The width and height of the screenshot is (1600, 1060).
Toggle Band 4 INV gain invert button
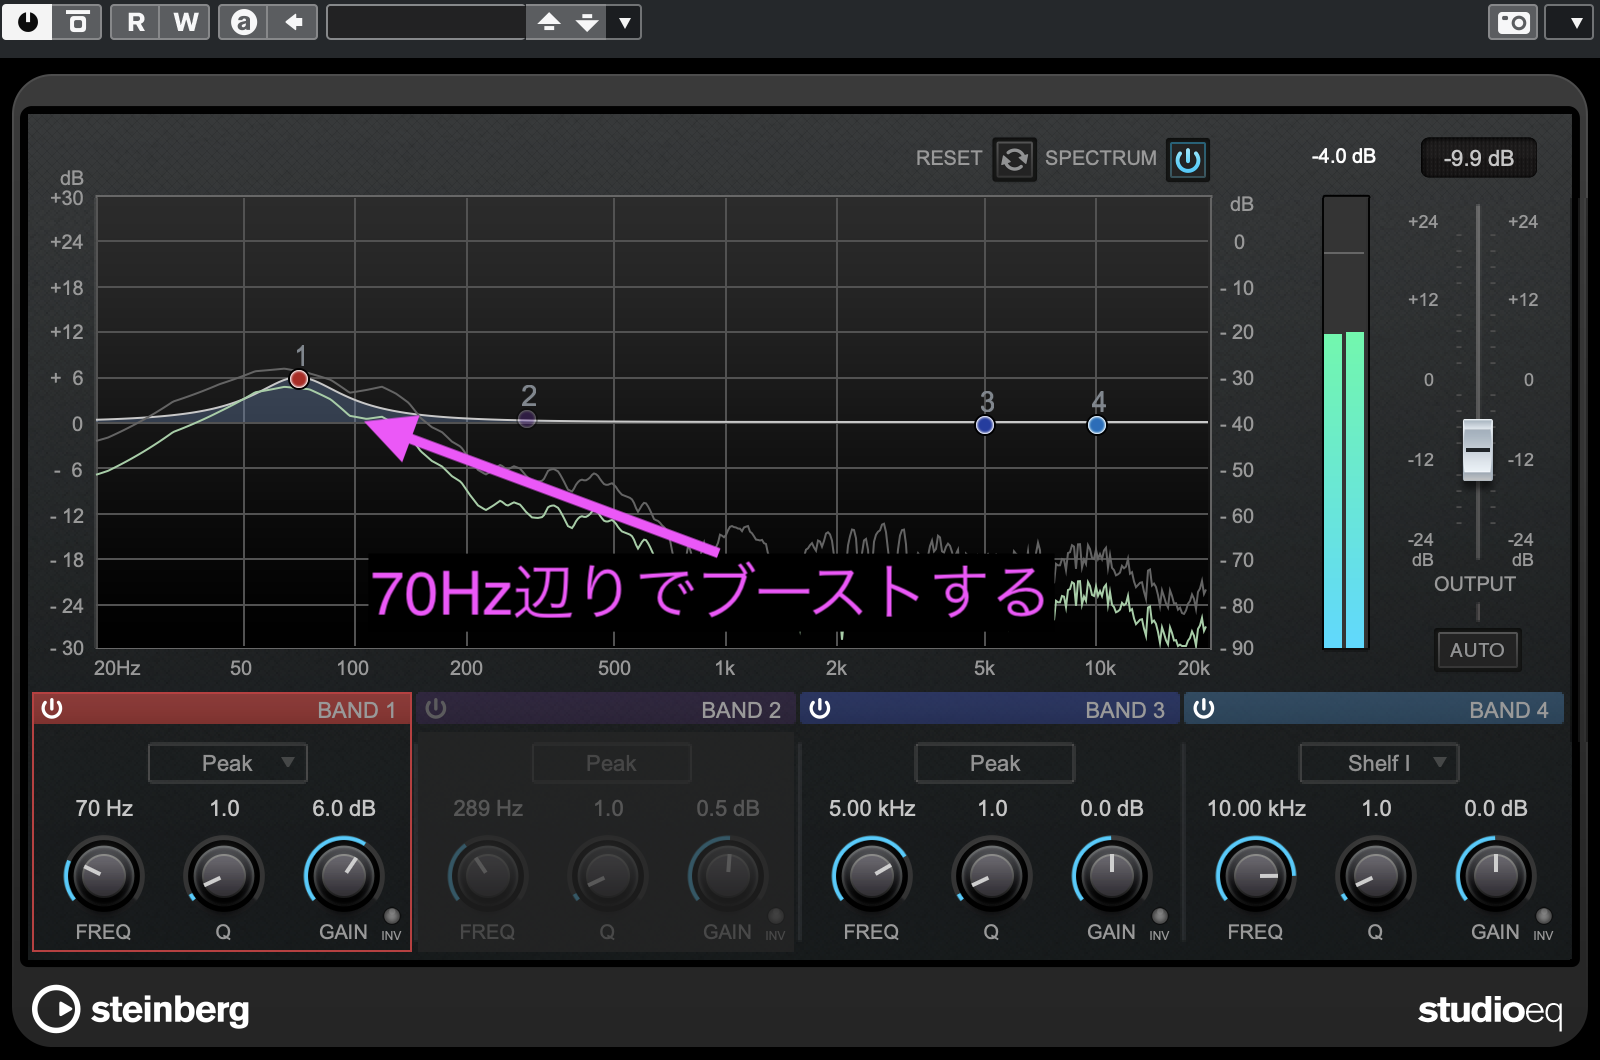[x=1544, y=916]
